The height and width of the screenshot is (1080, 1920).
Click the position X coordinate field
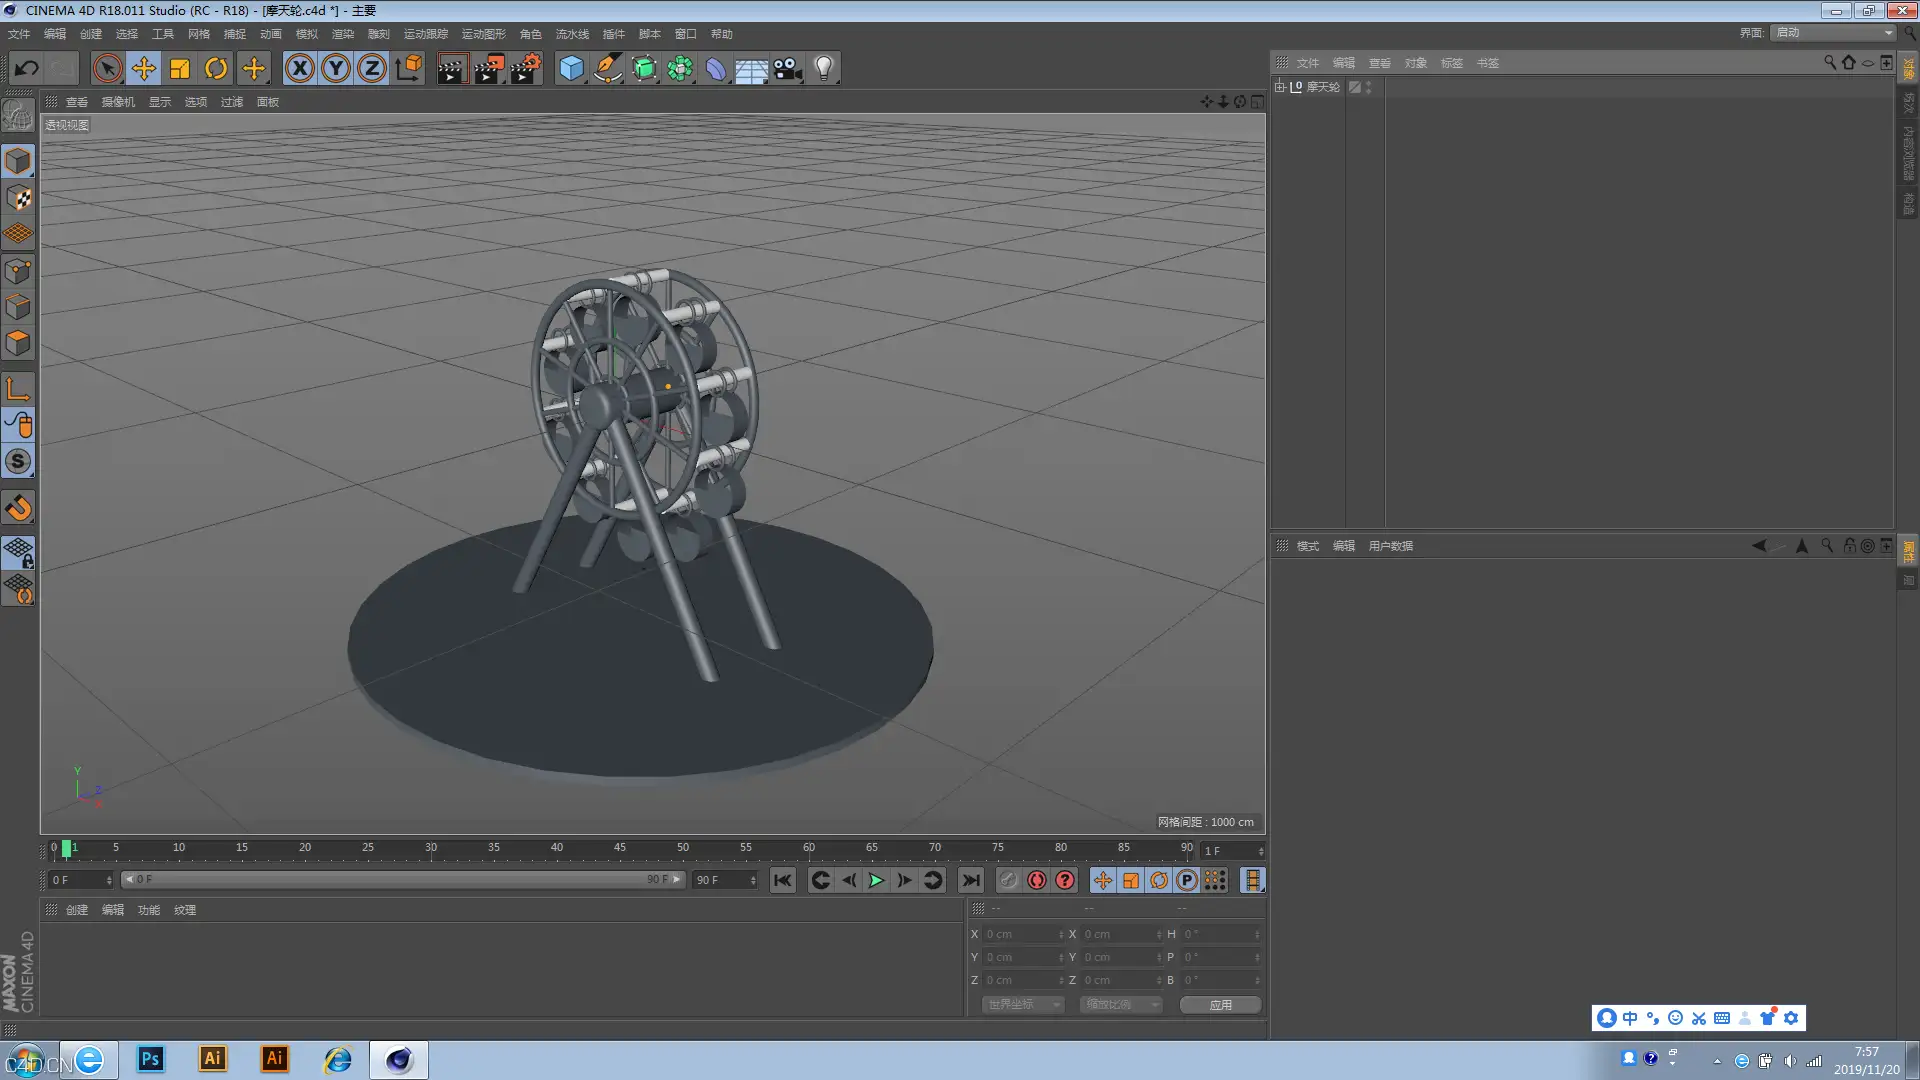tap(1024, 934)
